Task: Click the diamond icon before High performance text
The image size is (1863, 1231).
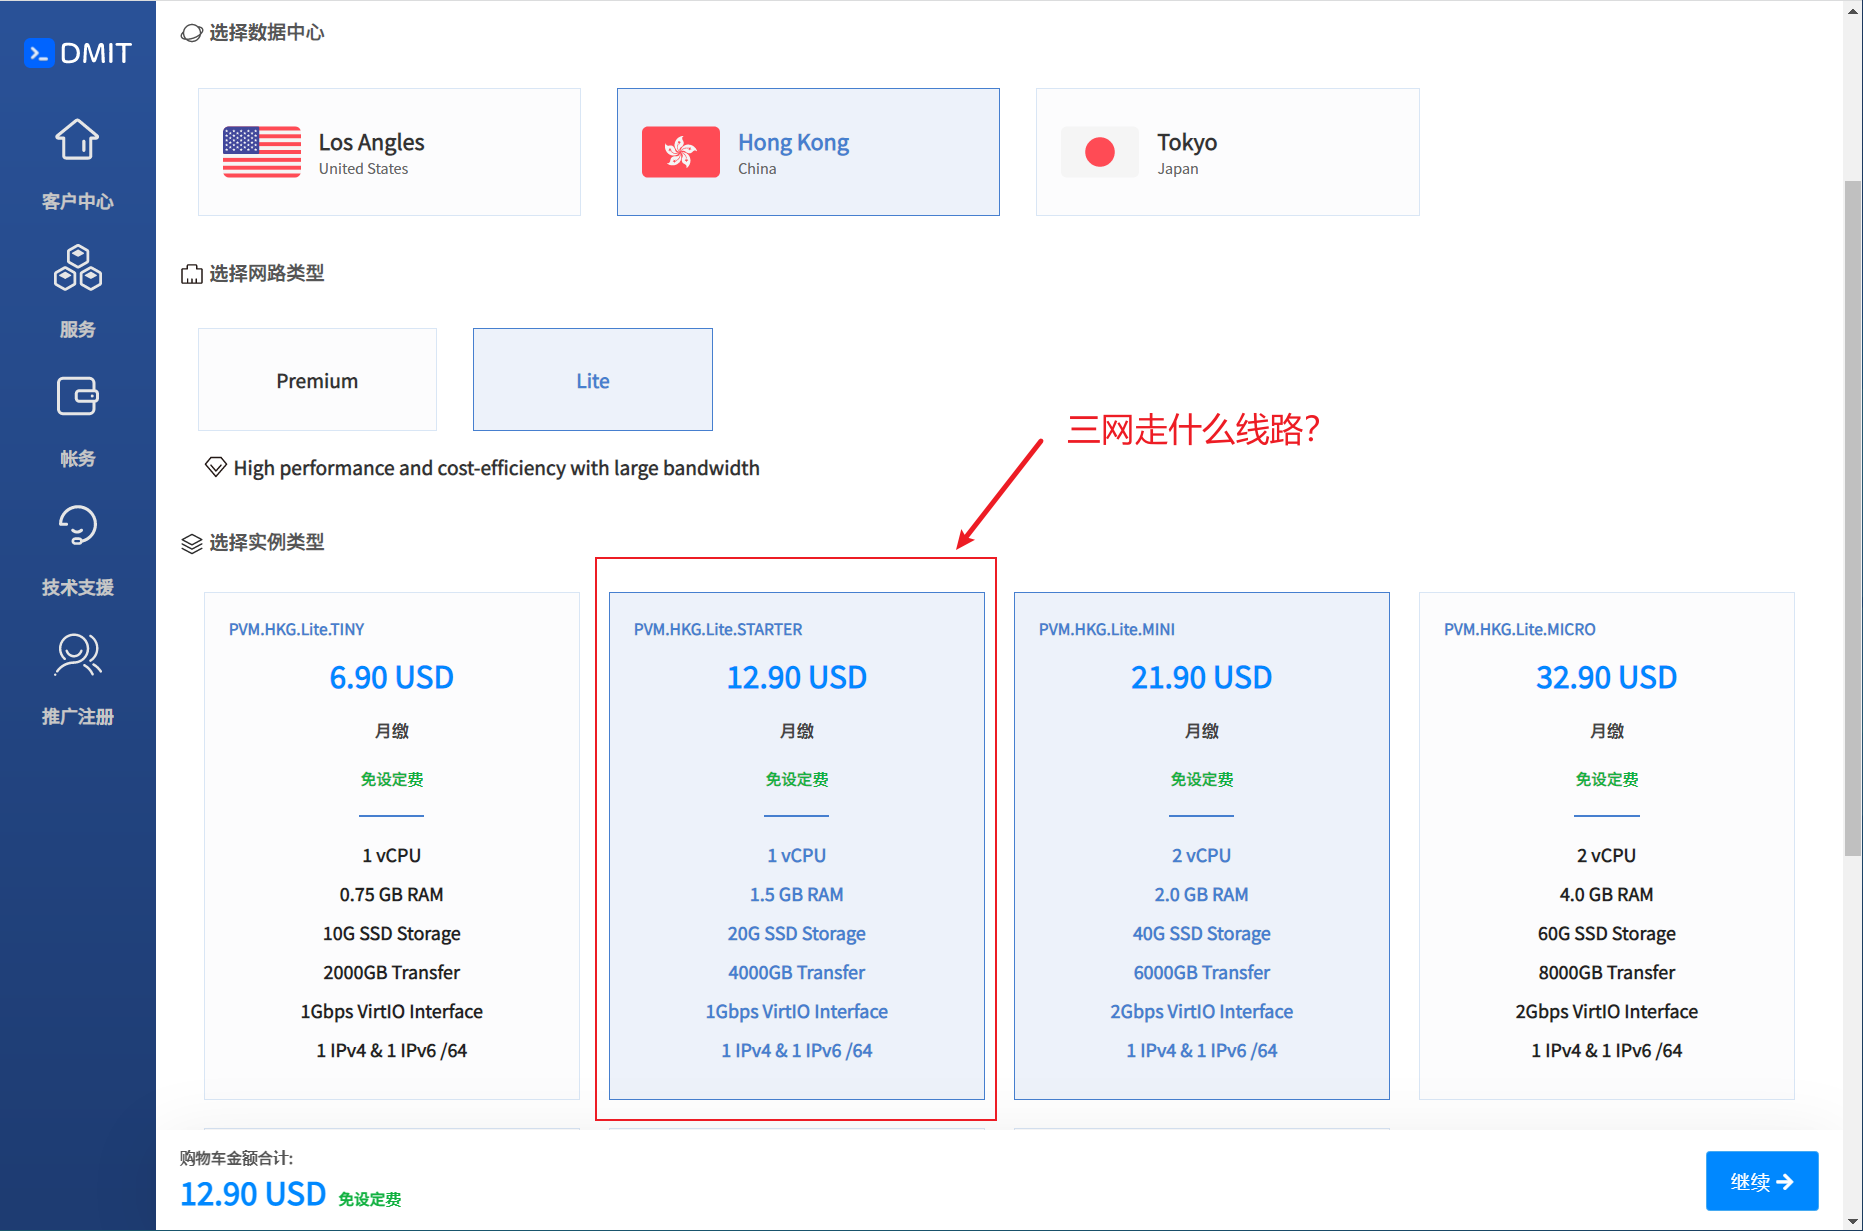Action: [x=215, y=467]
